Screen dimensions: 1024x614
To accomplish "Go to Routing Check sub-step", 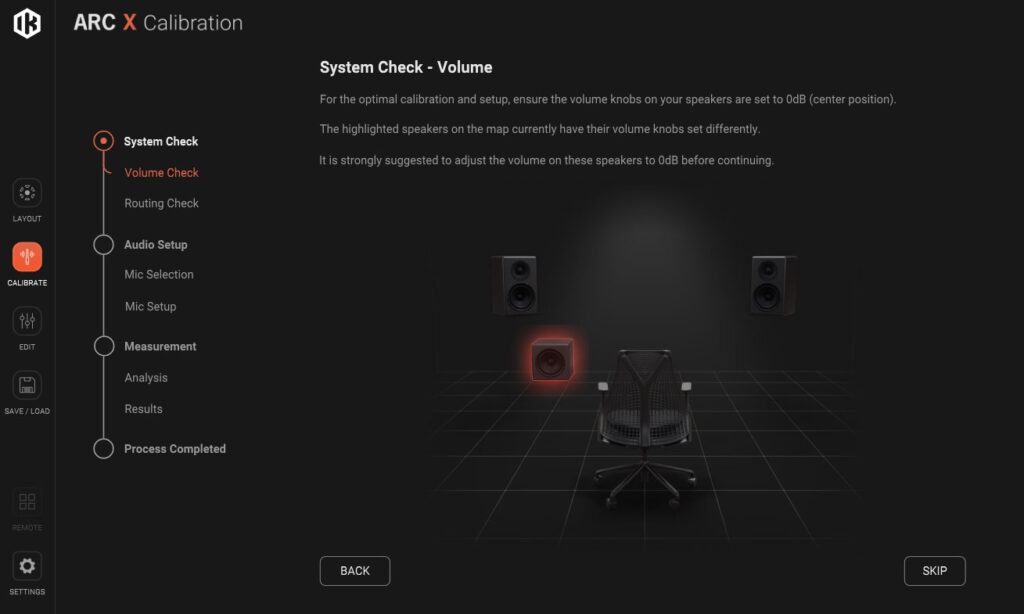I will coord(161,203).
